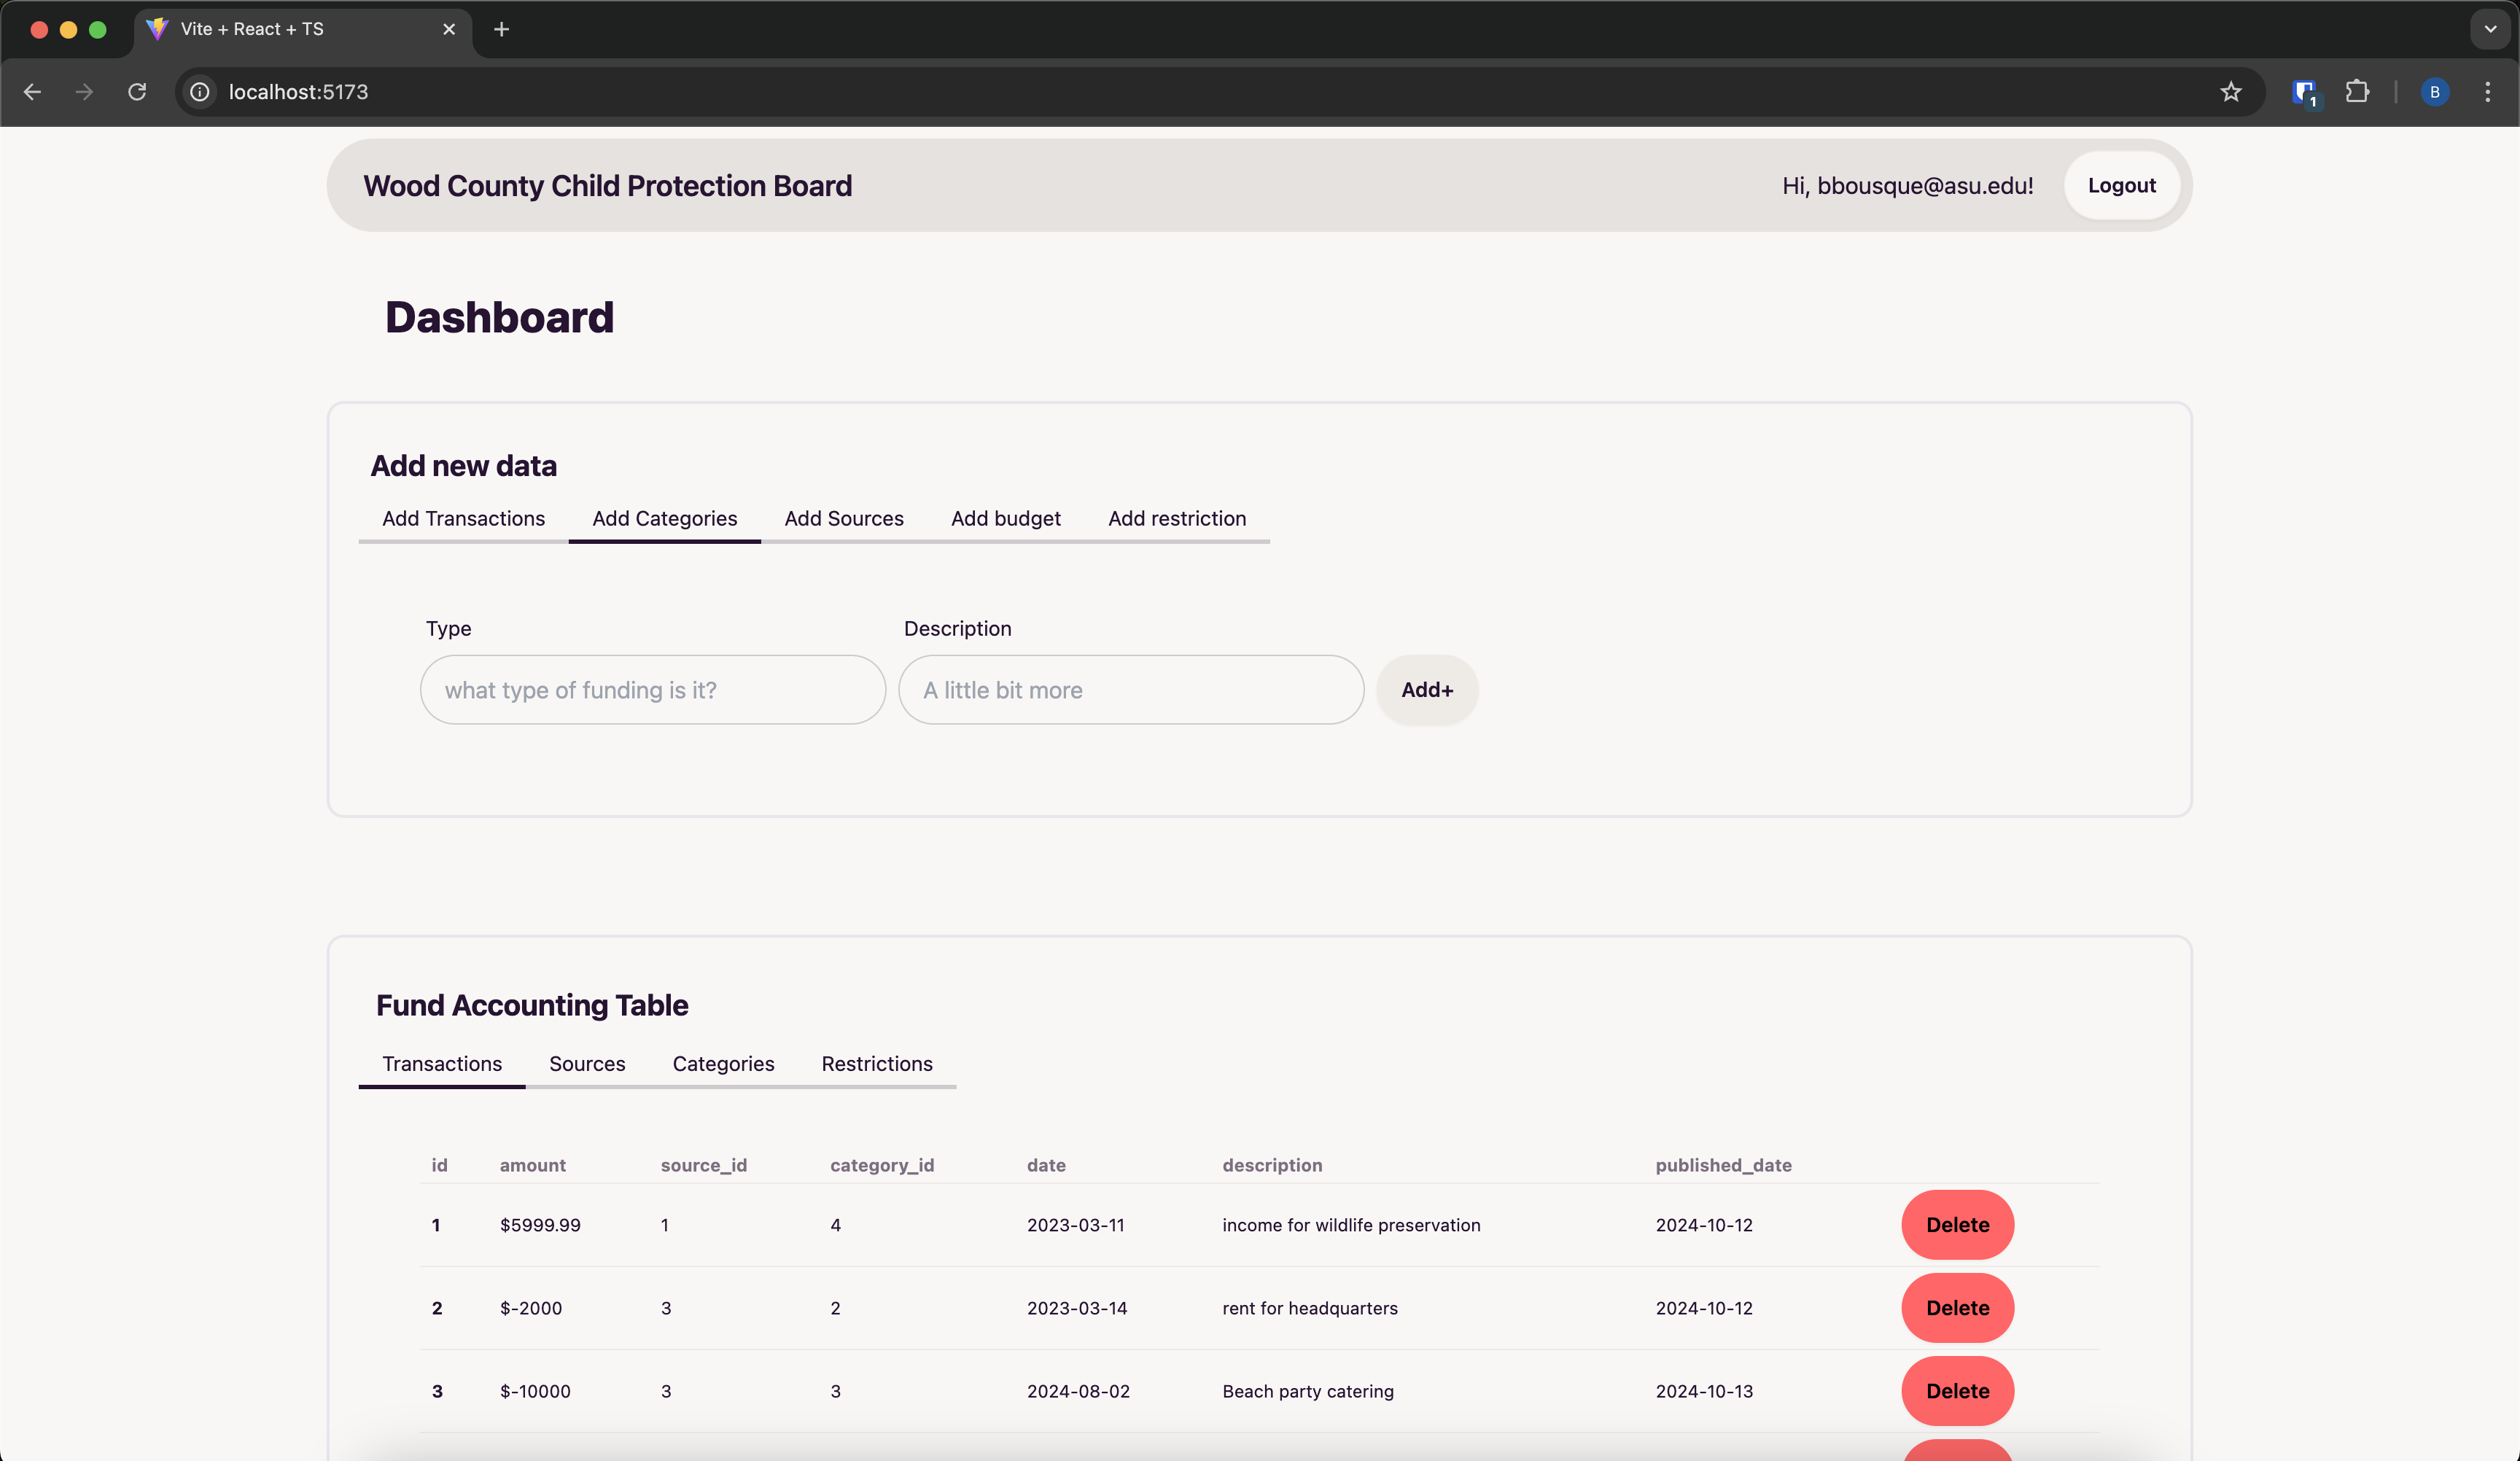Reload the page with the refresh icon

tap(137, 92)
